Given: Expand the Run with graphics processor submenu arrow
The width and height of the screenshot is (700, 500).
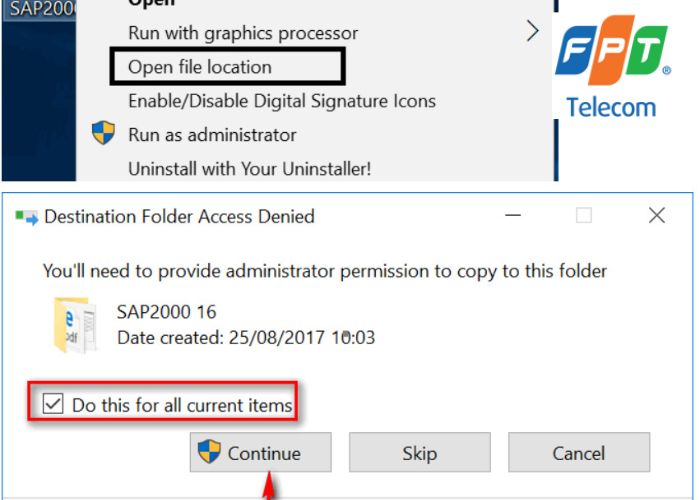Looking at the screenshot, I should [x=532, y=32].
